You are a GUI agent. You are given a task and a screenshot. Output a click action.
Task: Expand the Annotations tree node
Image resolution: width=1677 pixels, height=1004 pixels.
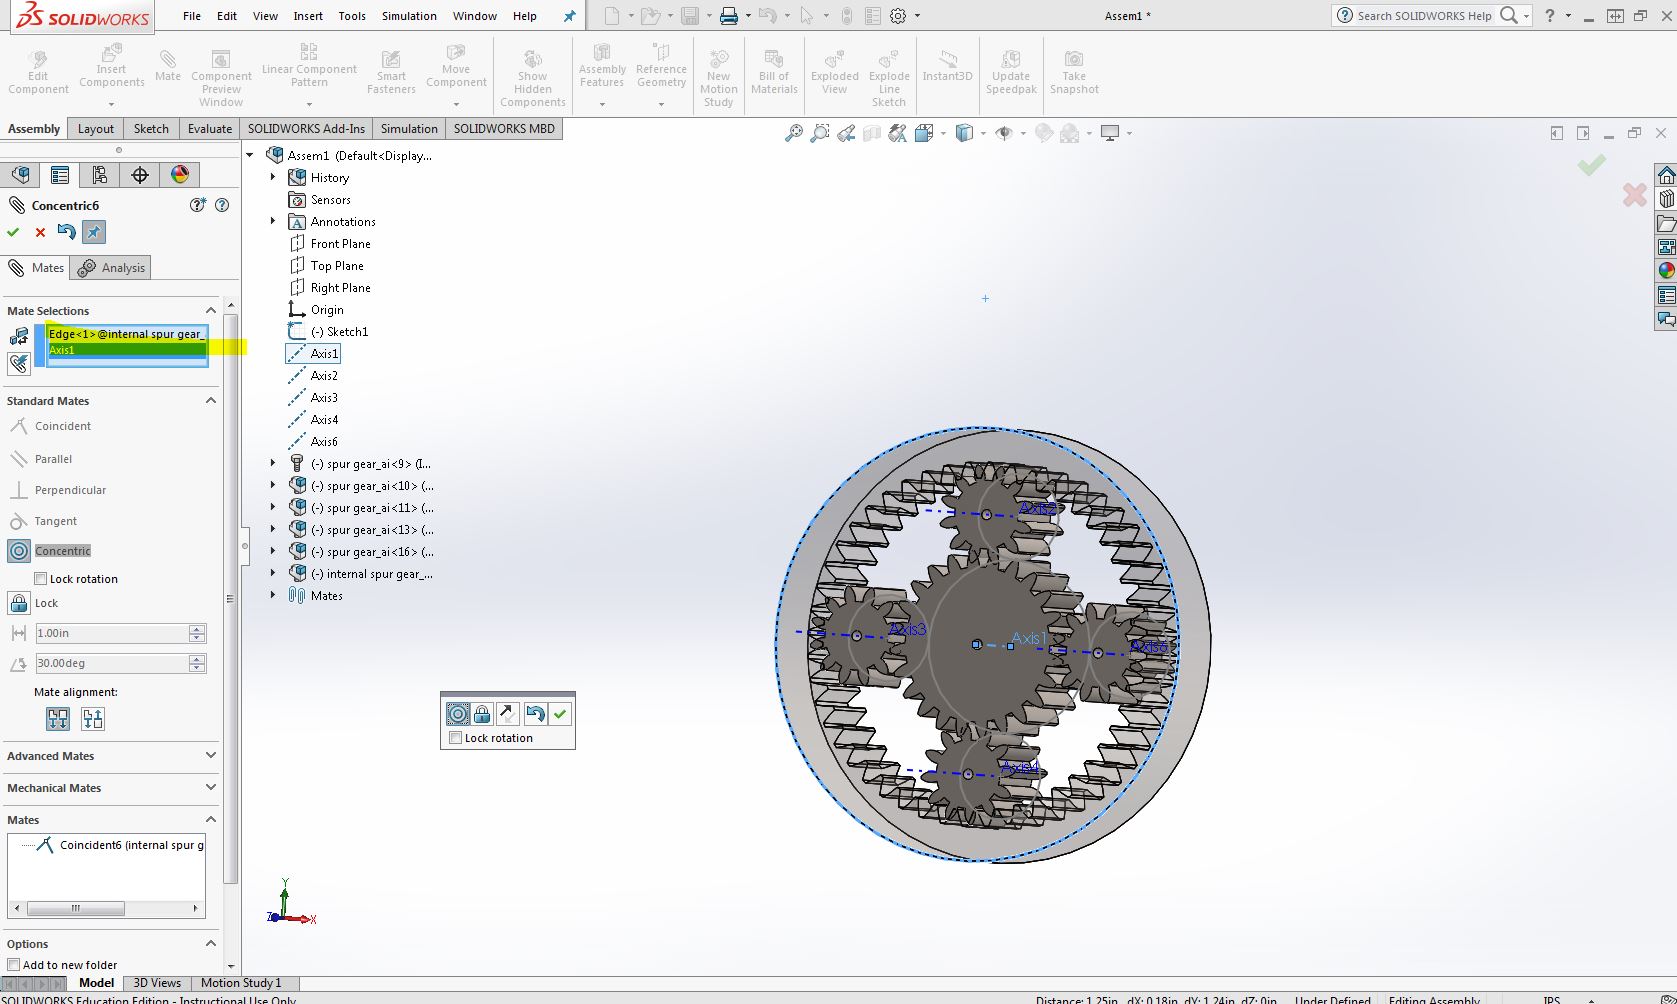[x=273, y=221]
